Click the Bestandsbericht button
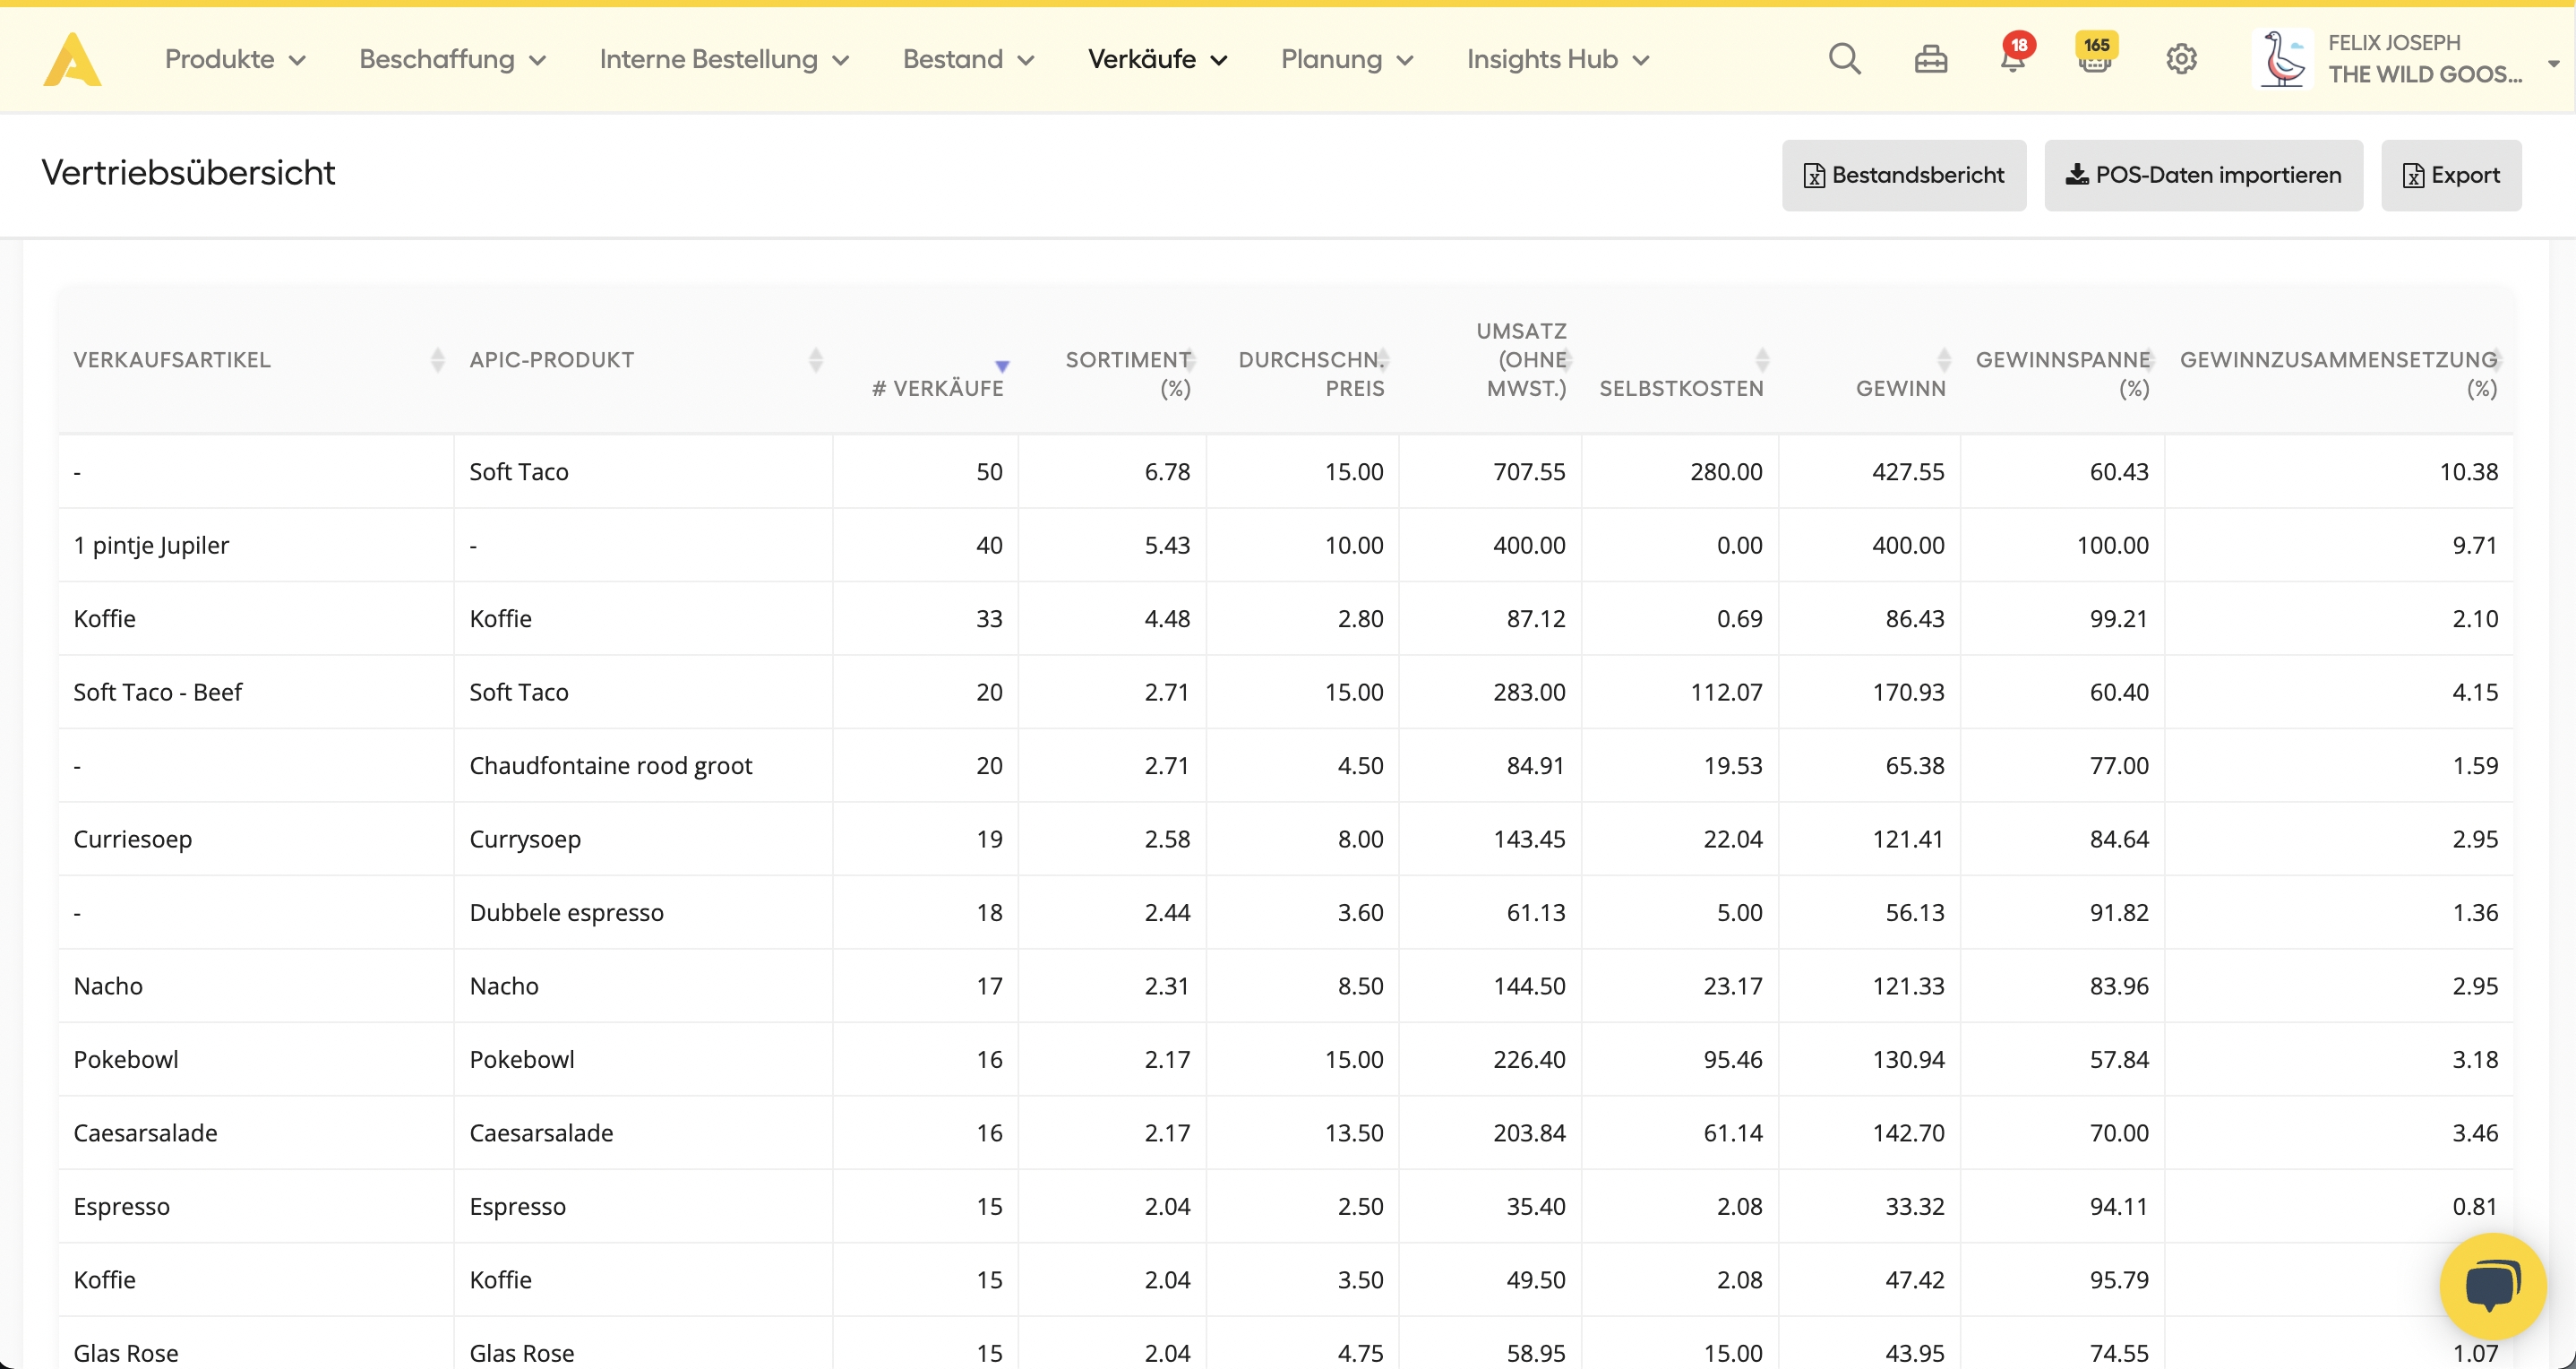 point(1903,176)
